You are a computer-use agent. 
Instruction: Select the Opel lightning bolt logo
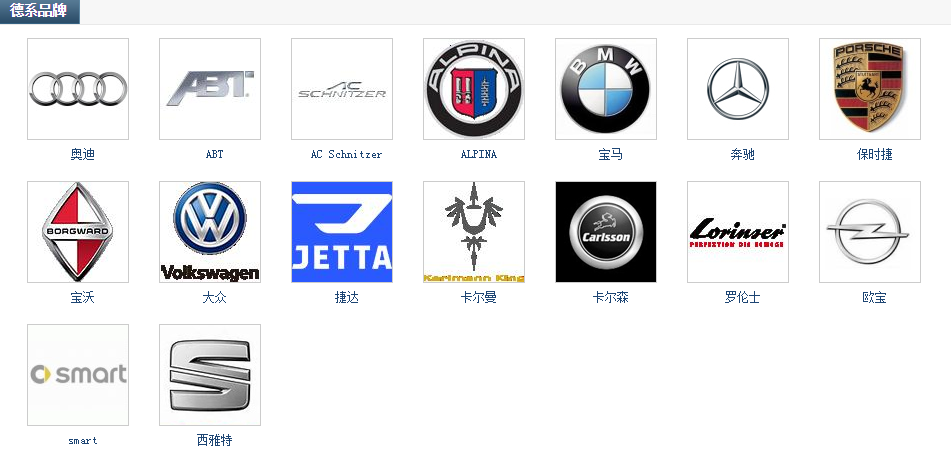(x=870, y=232)
